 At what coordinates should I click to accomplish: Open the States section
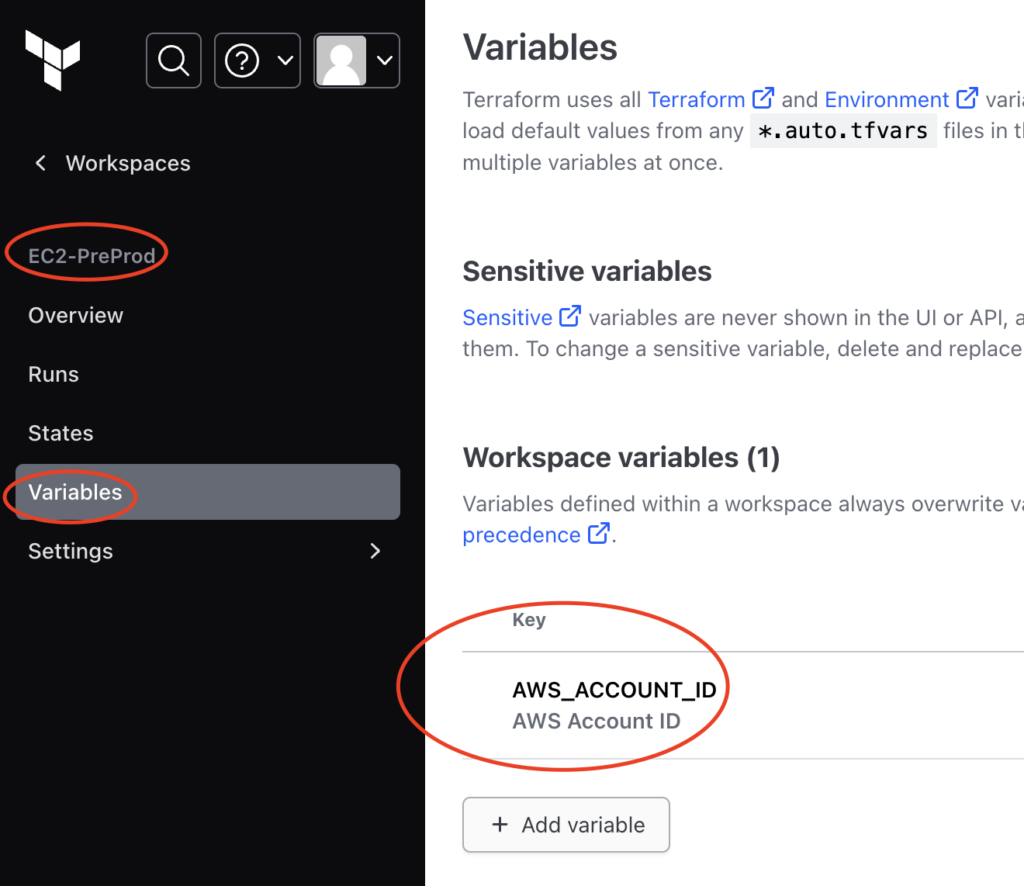click(61, 433)
